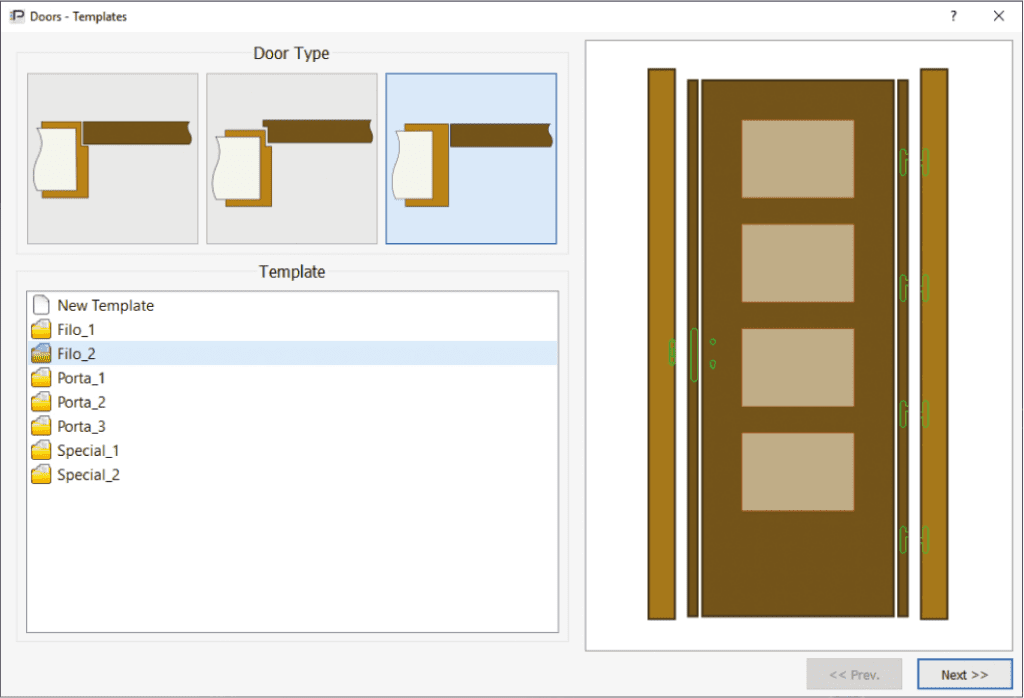Viewport: 1024px width, 698px height.
Task: Select the Porta_3 template name
Action: [82, 426]
